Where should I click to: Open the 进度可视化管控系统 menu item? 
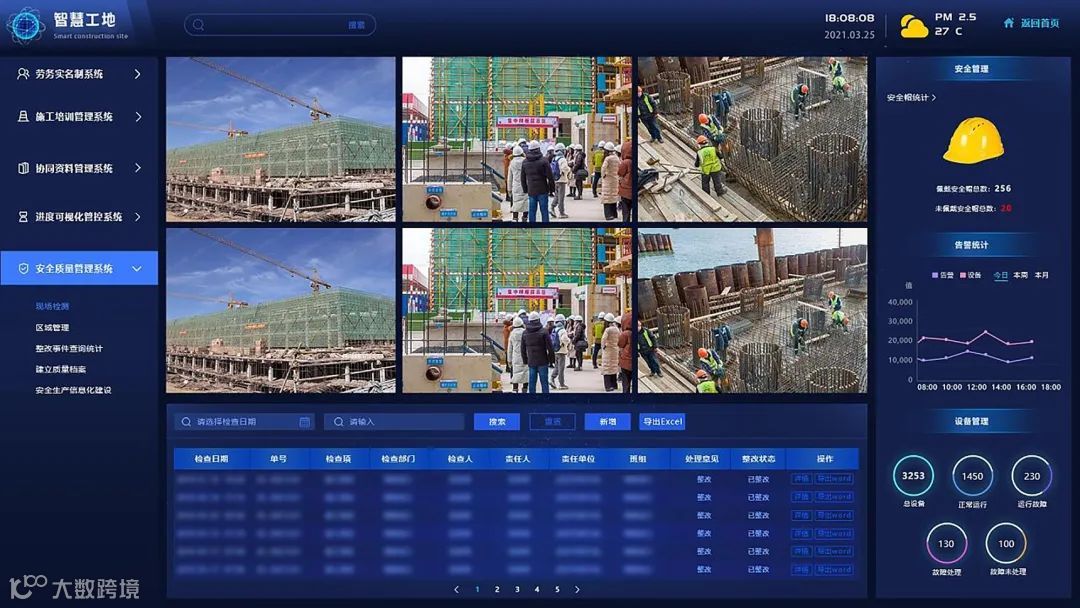coord(79,217)
